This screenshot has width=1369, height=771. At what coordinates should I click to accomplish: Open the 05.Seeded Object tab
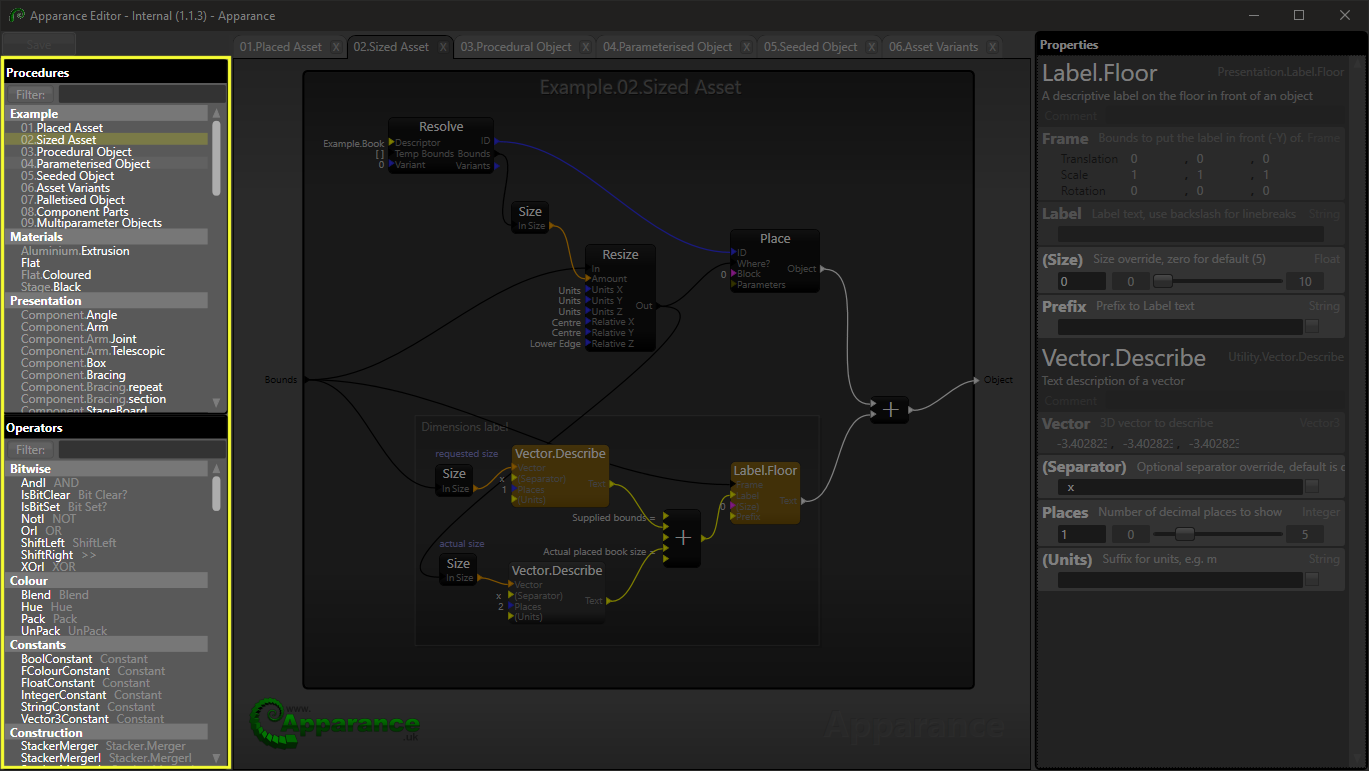tap(810, 47)
